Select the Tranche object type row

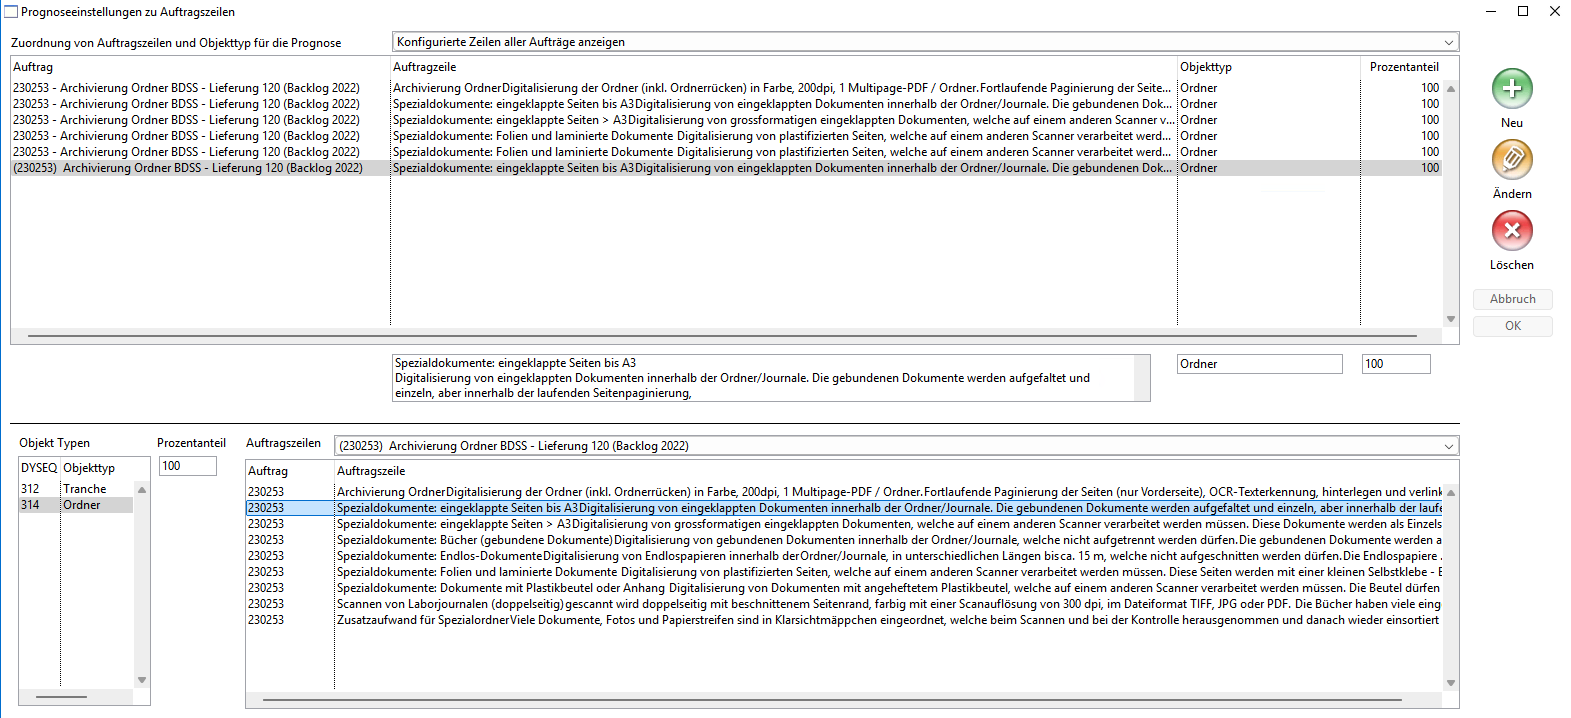pos(84,489)
